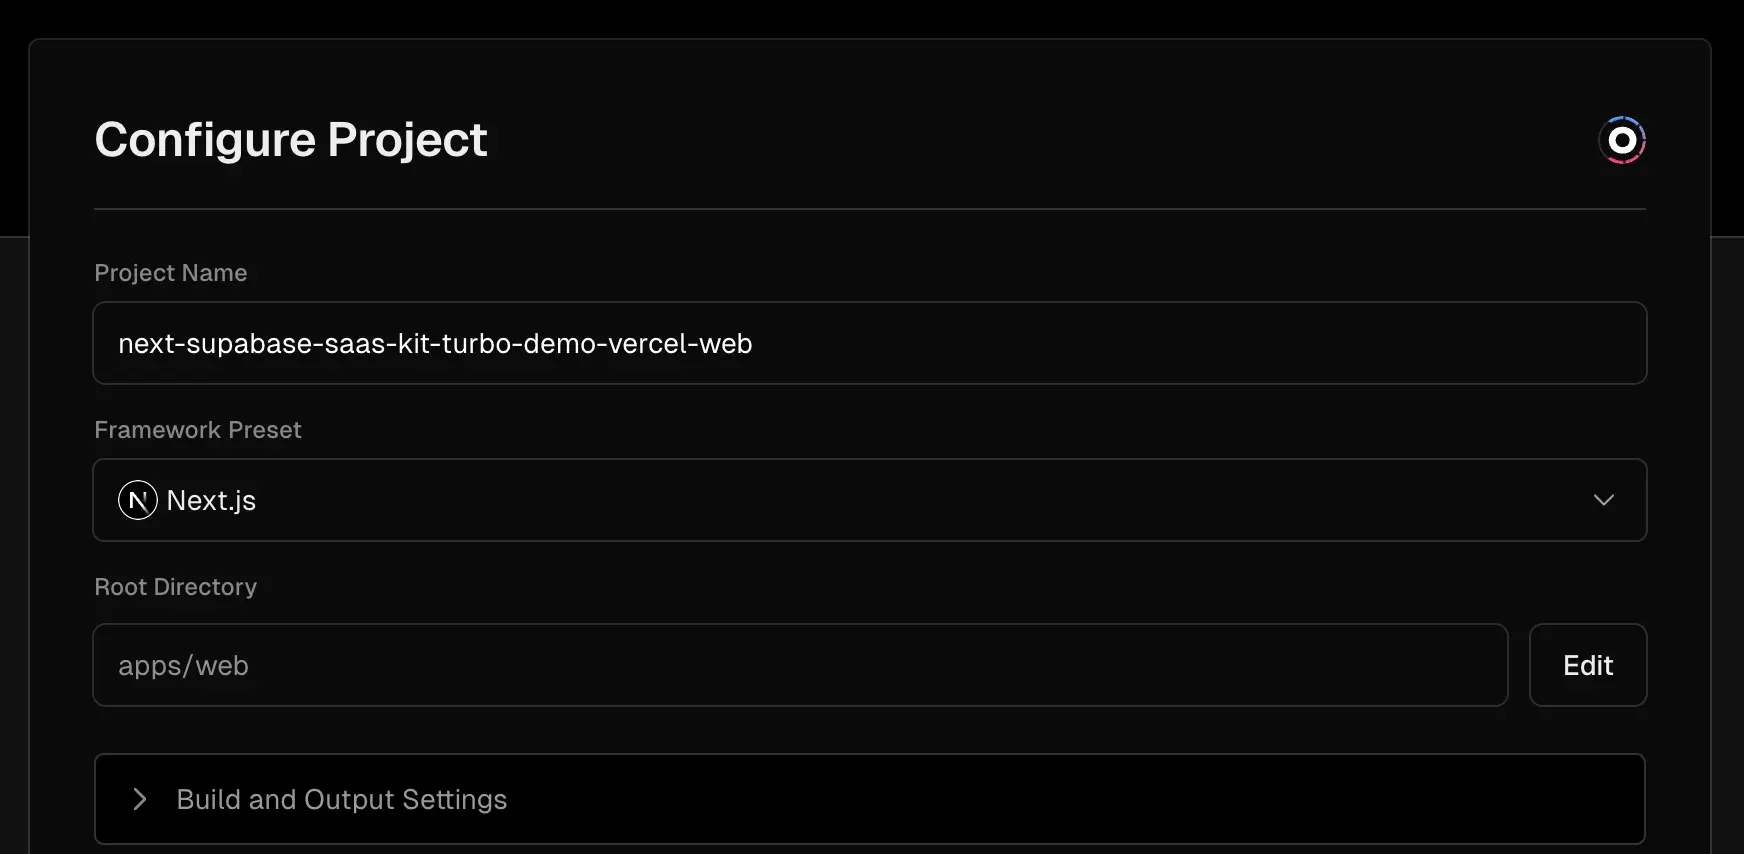Click the next-supabase-saas-kit project name text
The width and height of the screenshot is (1744, 854).
pyautogui.click(x=434, y=343)
